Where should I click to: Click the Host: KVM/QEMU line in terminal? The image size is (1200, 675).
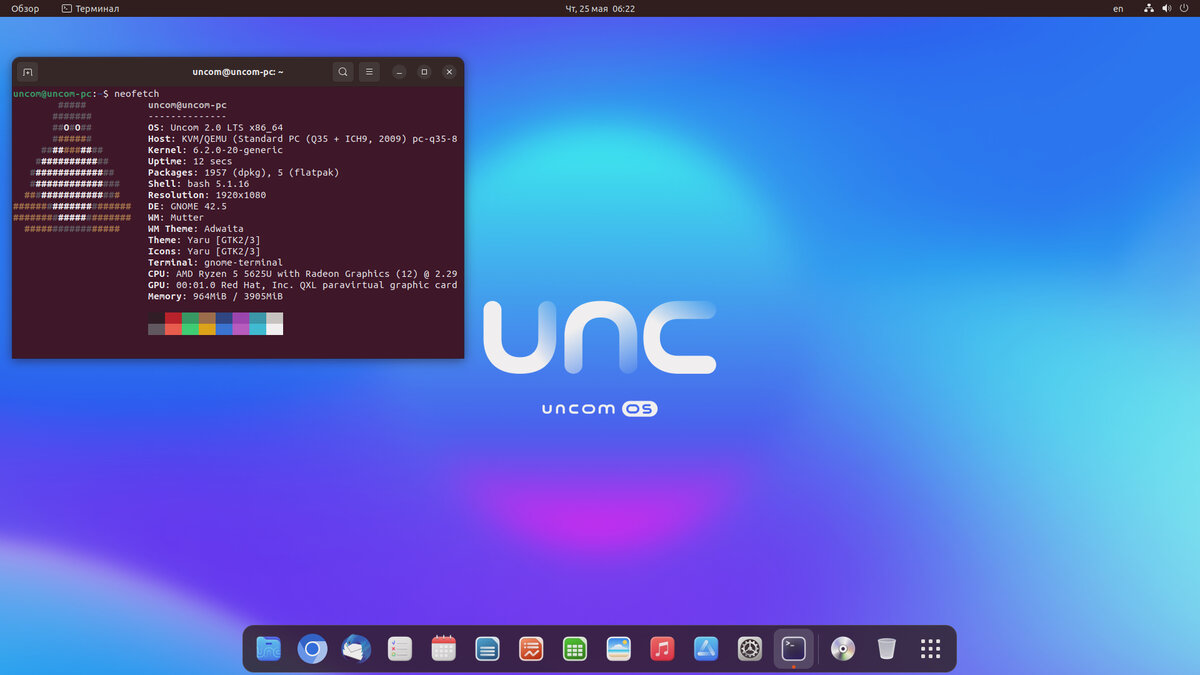(x=303, y=139)
